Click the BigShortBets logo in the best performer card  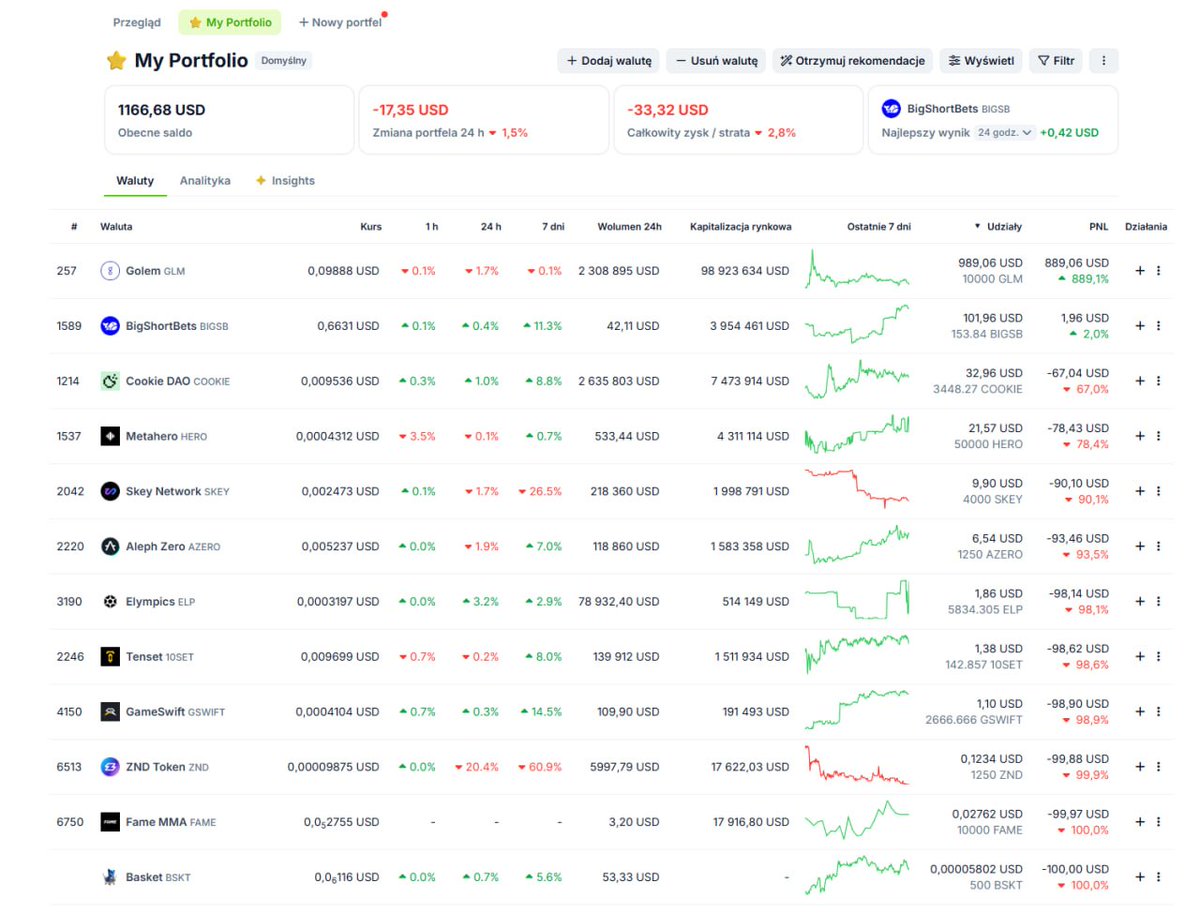click(891, 109)
